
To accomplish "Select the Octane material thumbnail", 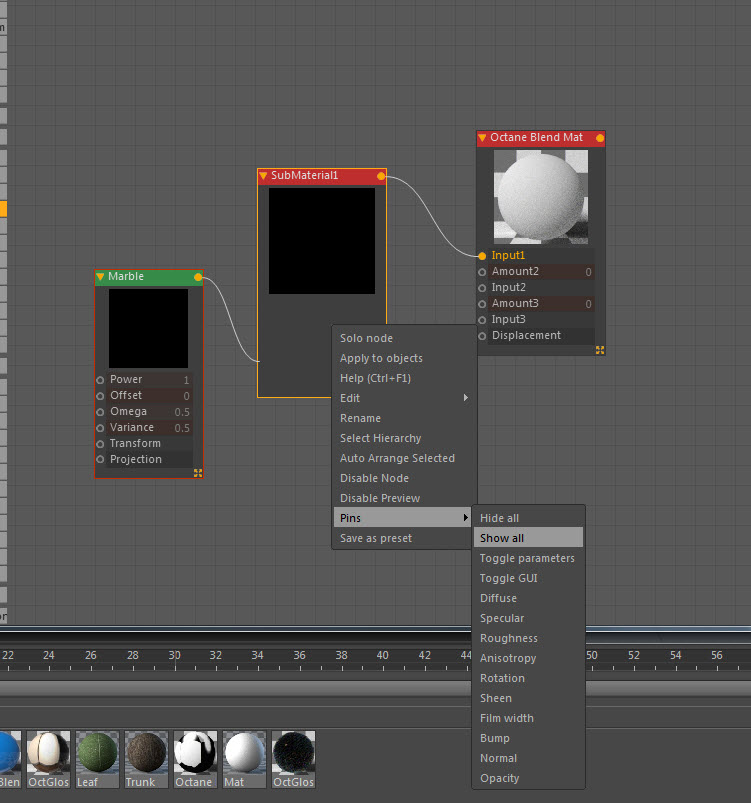I will (195, 759).
